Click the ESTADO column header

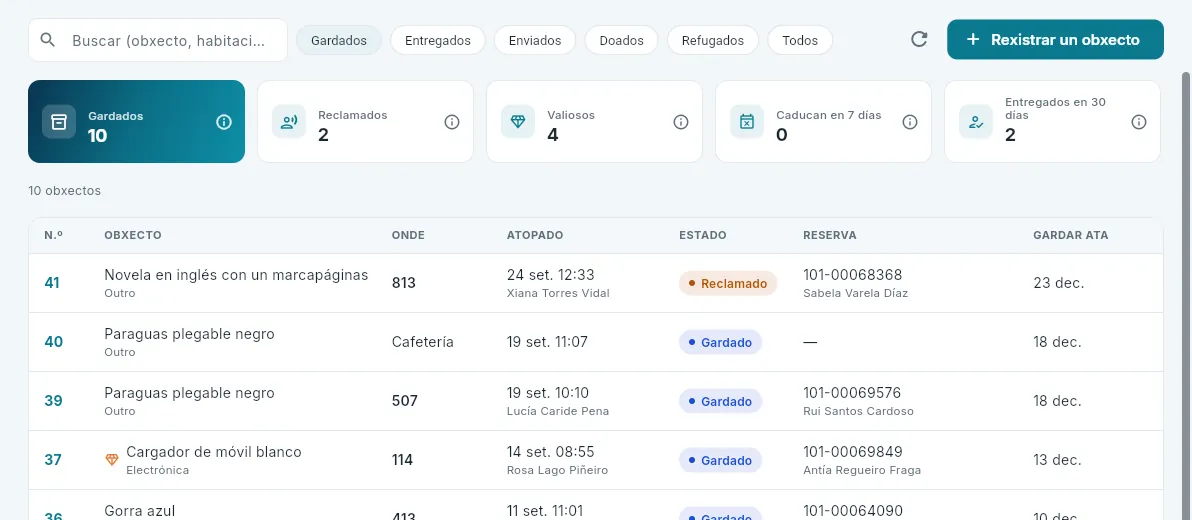pos(702,236)
